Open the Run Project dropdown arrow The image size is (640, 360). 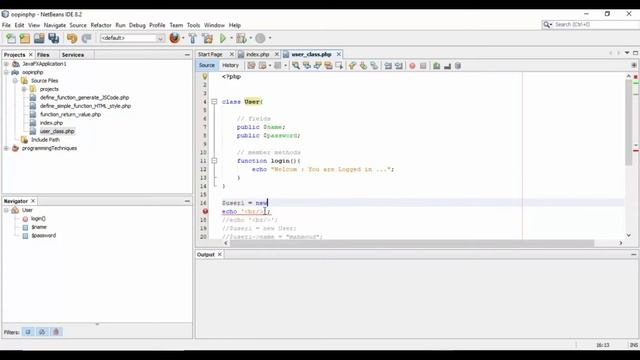(x=231, y=38)
